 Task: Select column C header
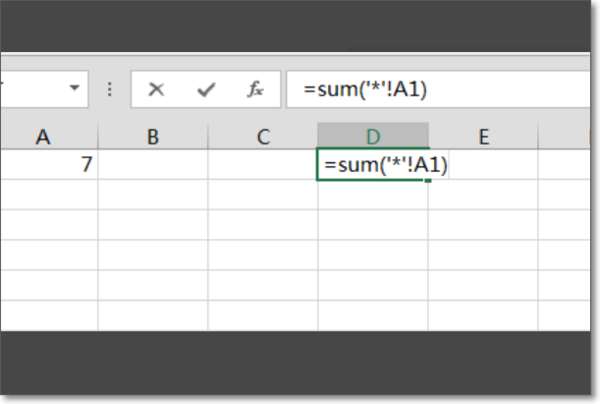263,136
